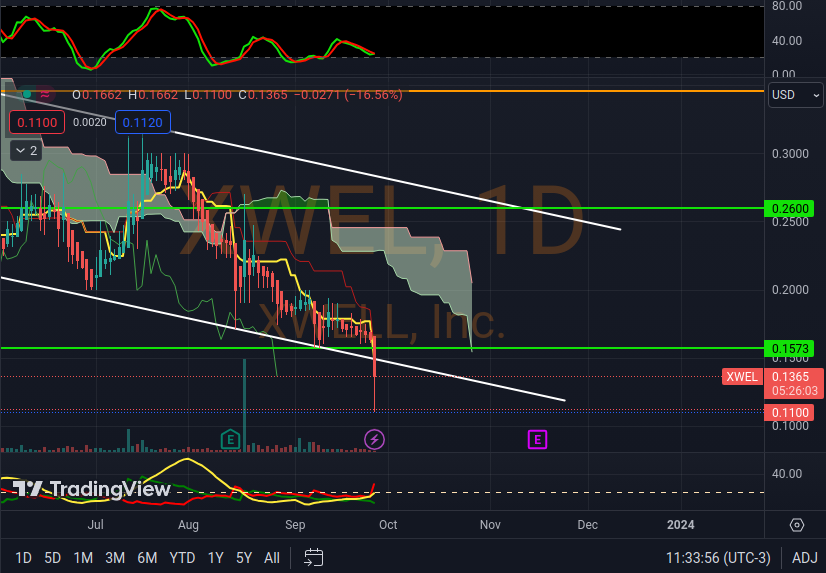Click the blue 0.1120 buy price button

point(143,123)
